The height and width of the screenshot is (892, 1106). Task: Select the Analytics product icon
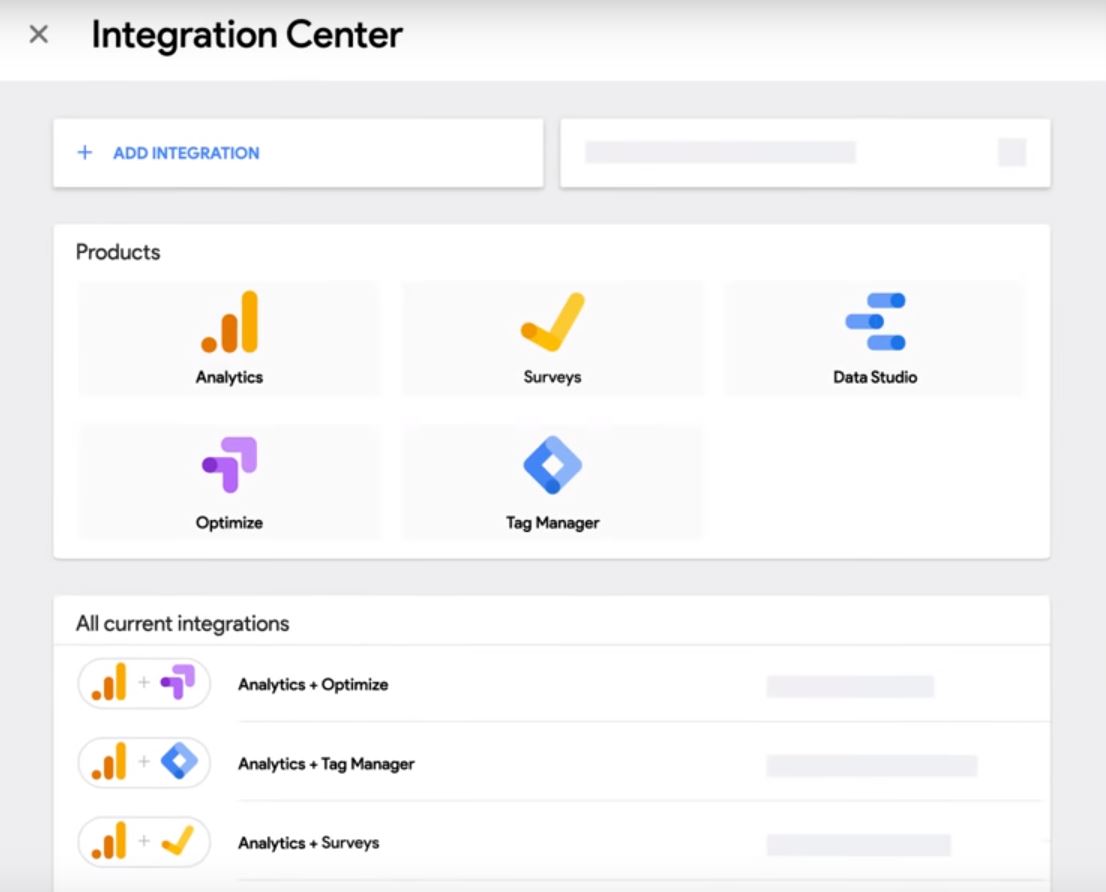point(229,322)
